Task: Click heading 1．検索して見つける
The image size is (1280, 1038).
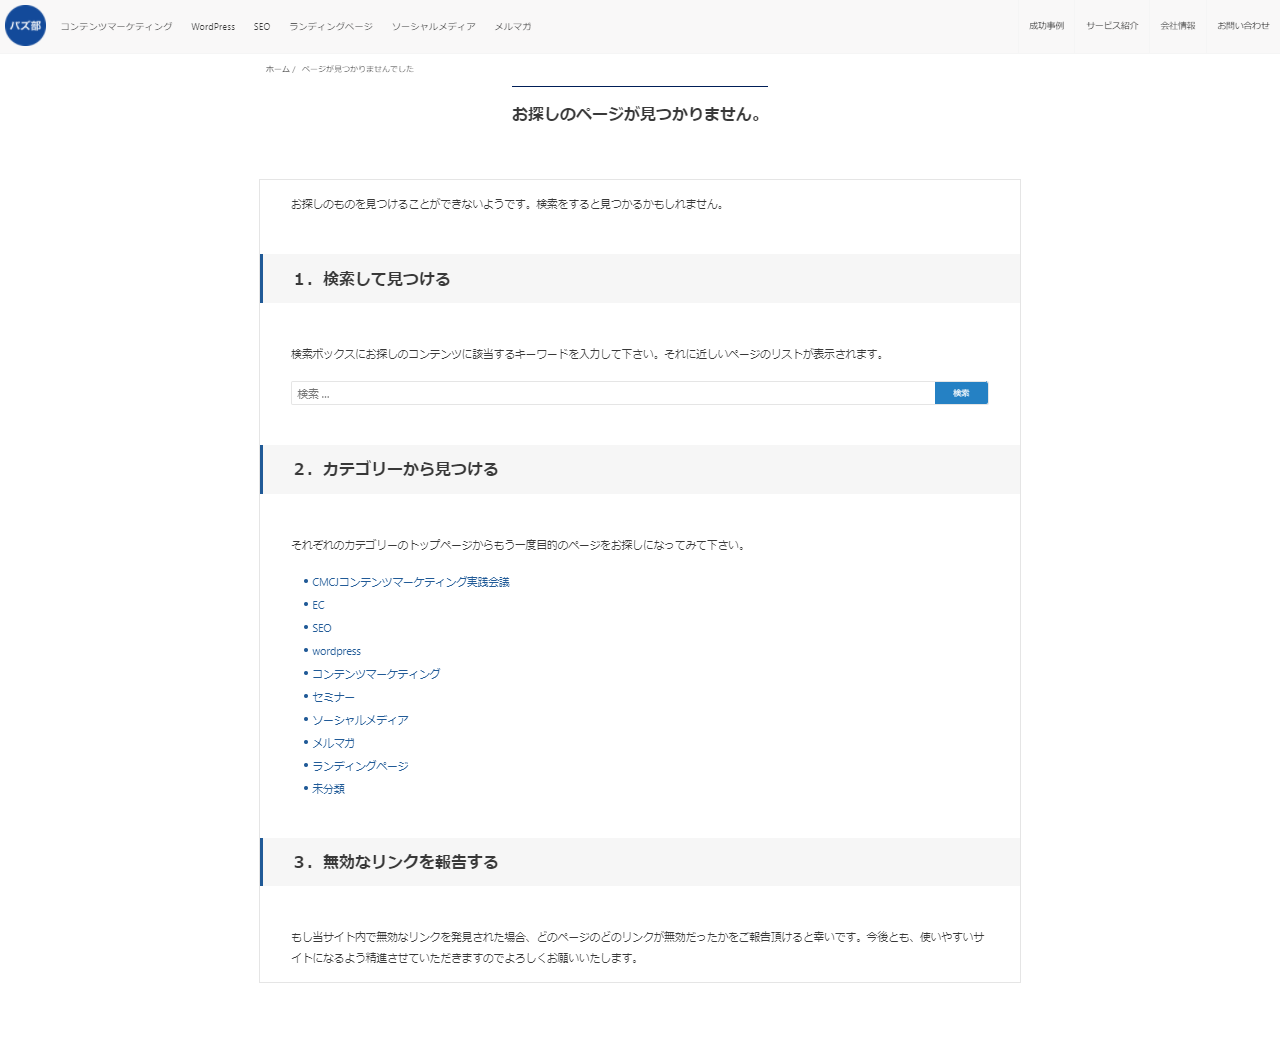Action: click(372, 279)
